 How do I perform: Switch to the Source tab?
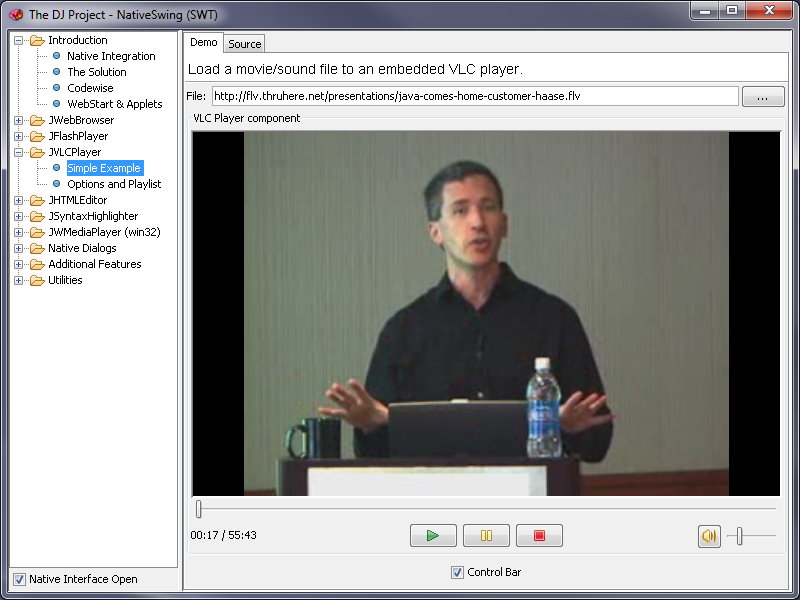tap(244, 43)
